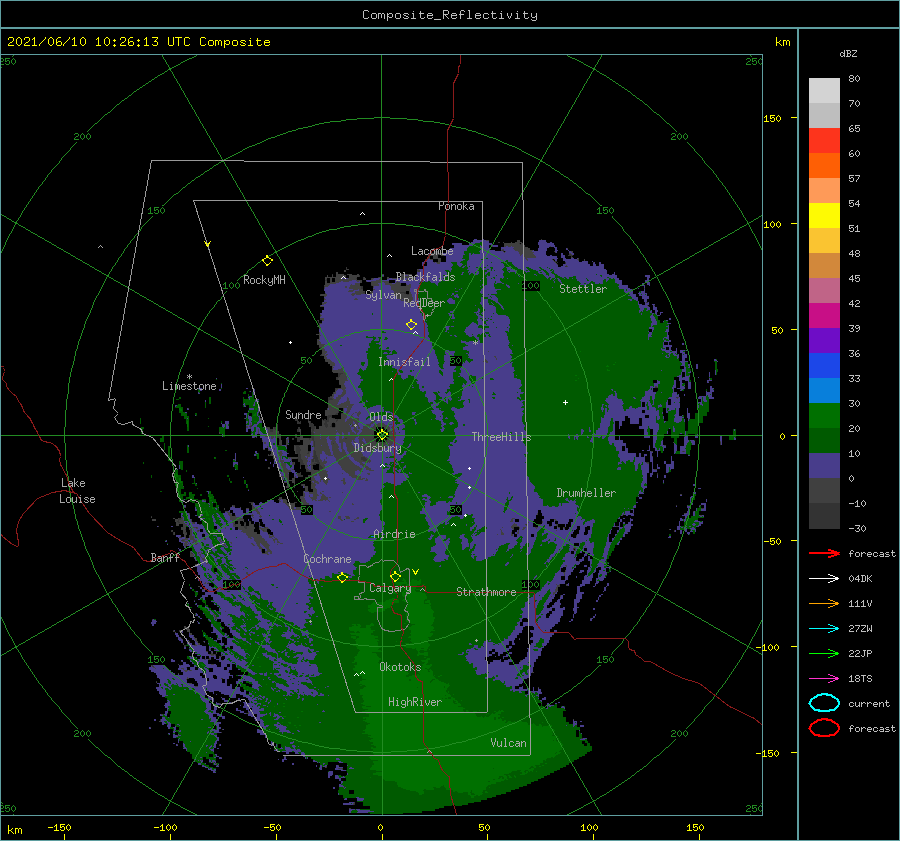Click the Vulcan label
This screenshot has height=841, width=900.
[508, 743]
